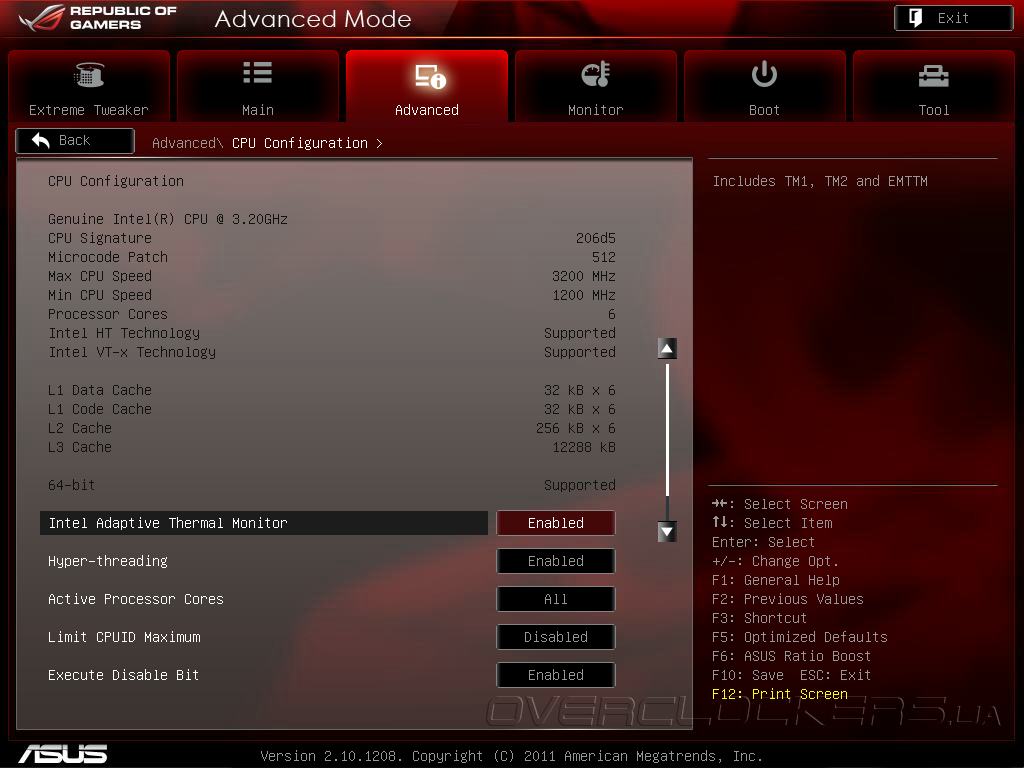Click the CPU Configuration breadcrumb
1024x768 pixels.
click(300, 143)
